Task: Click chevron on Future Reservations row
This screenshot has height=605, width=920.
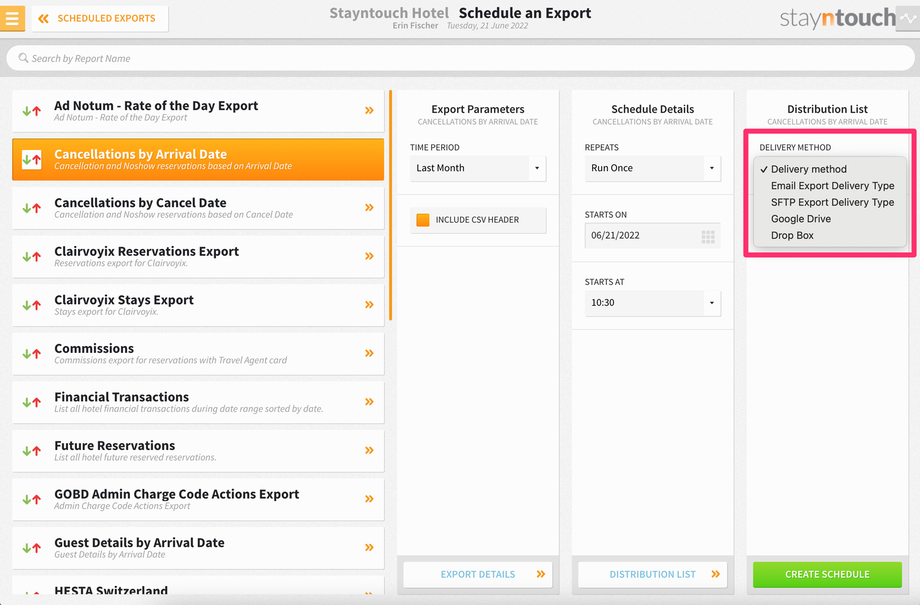Action: 369,451
